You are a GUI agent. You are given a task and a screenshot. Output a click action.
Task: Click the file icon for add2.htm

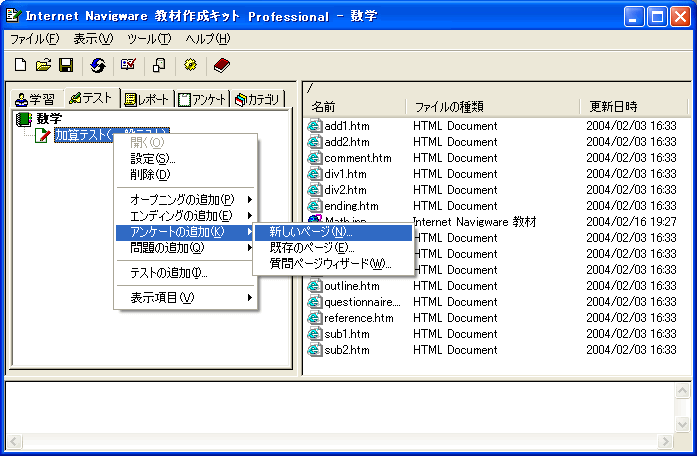[x=314, y=142]
